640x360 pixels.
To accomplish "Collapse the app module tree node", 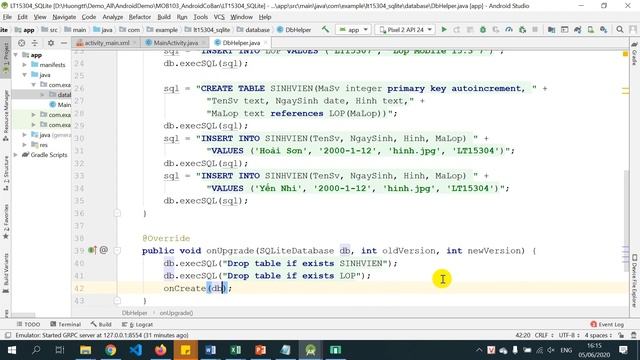I will point(16,55).
